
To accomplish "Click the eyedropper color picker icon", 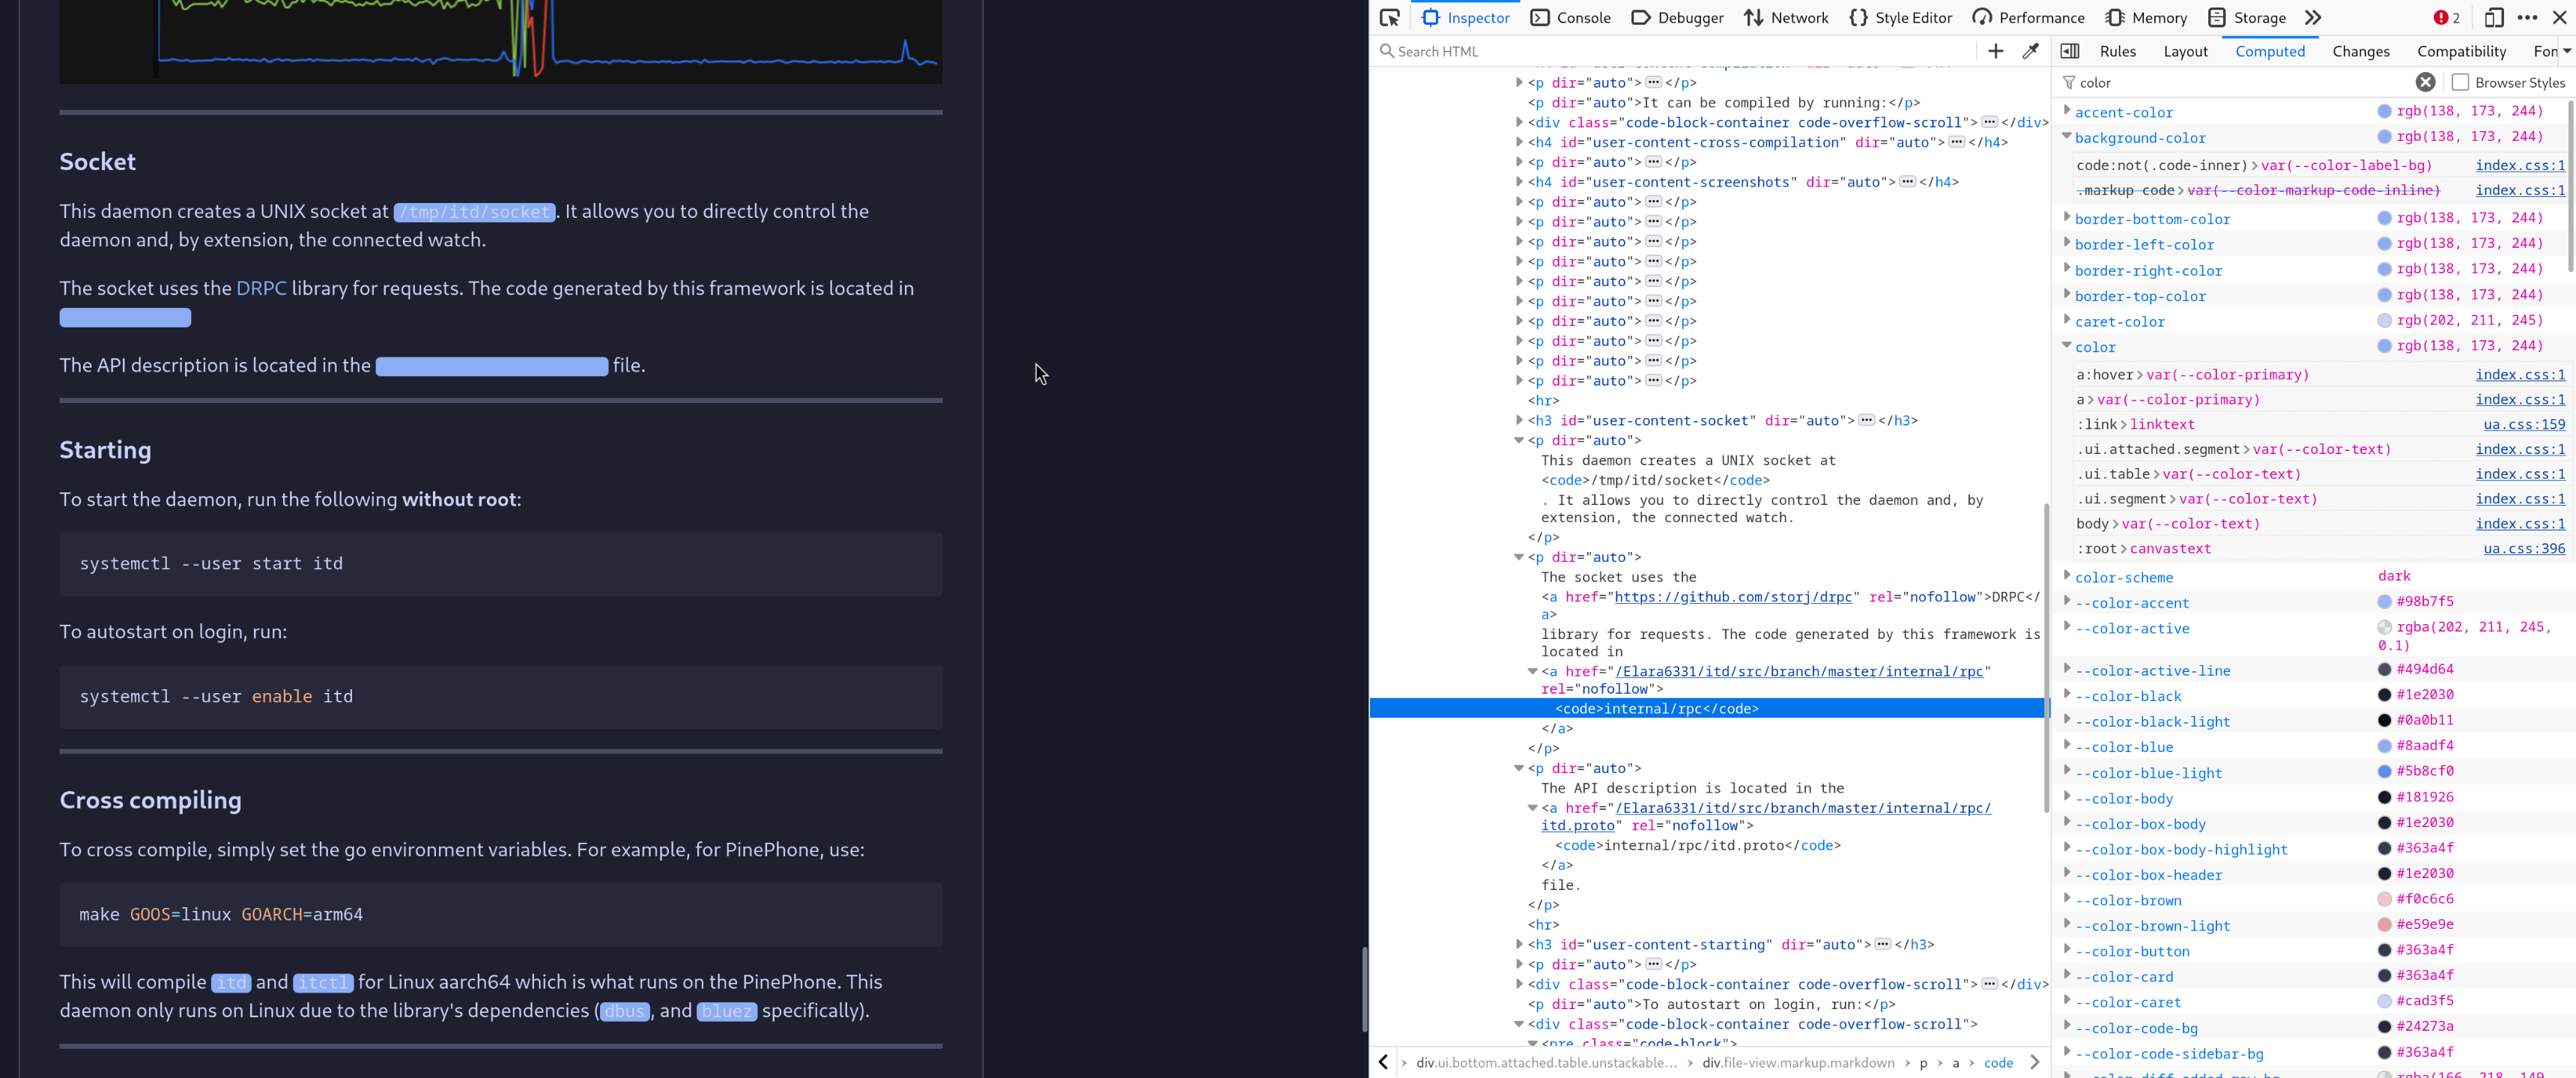I will coord(2030,51).
